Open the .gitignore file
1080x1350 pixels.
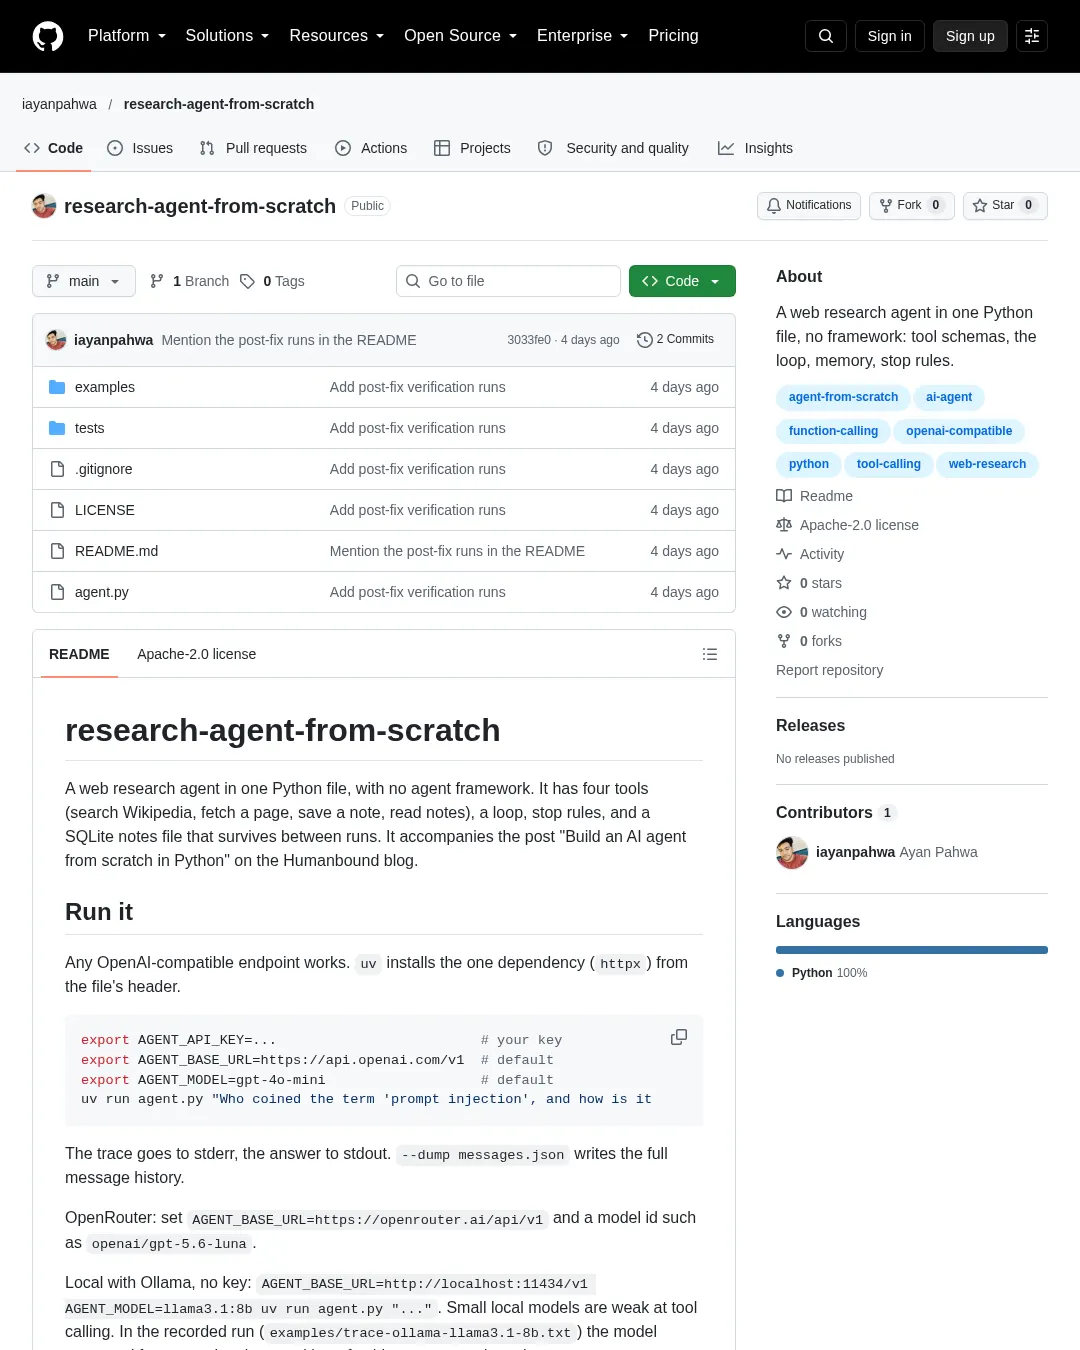[x=103, y=469]
